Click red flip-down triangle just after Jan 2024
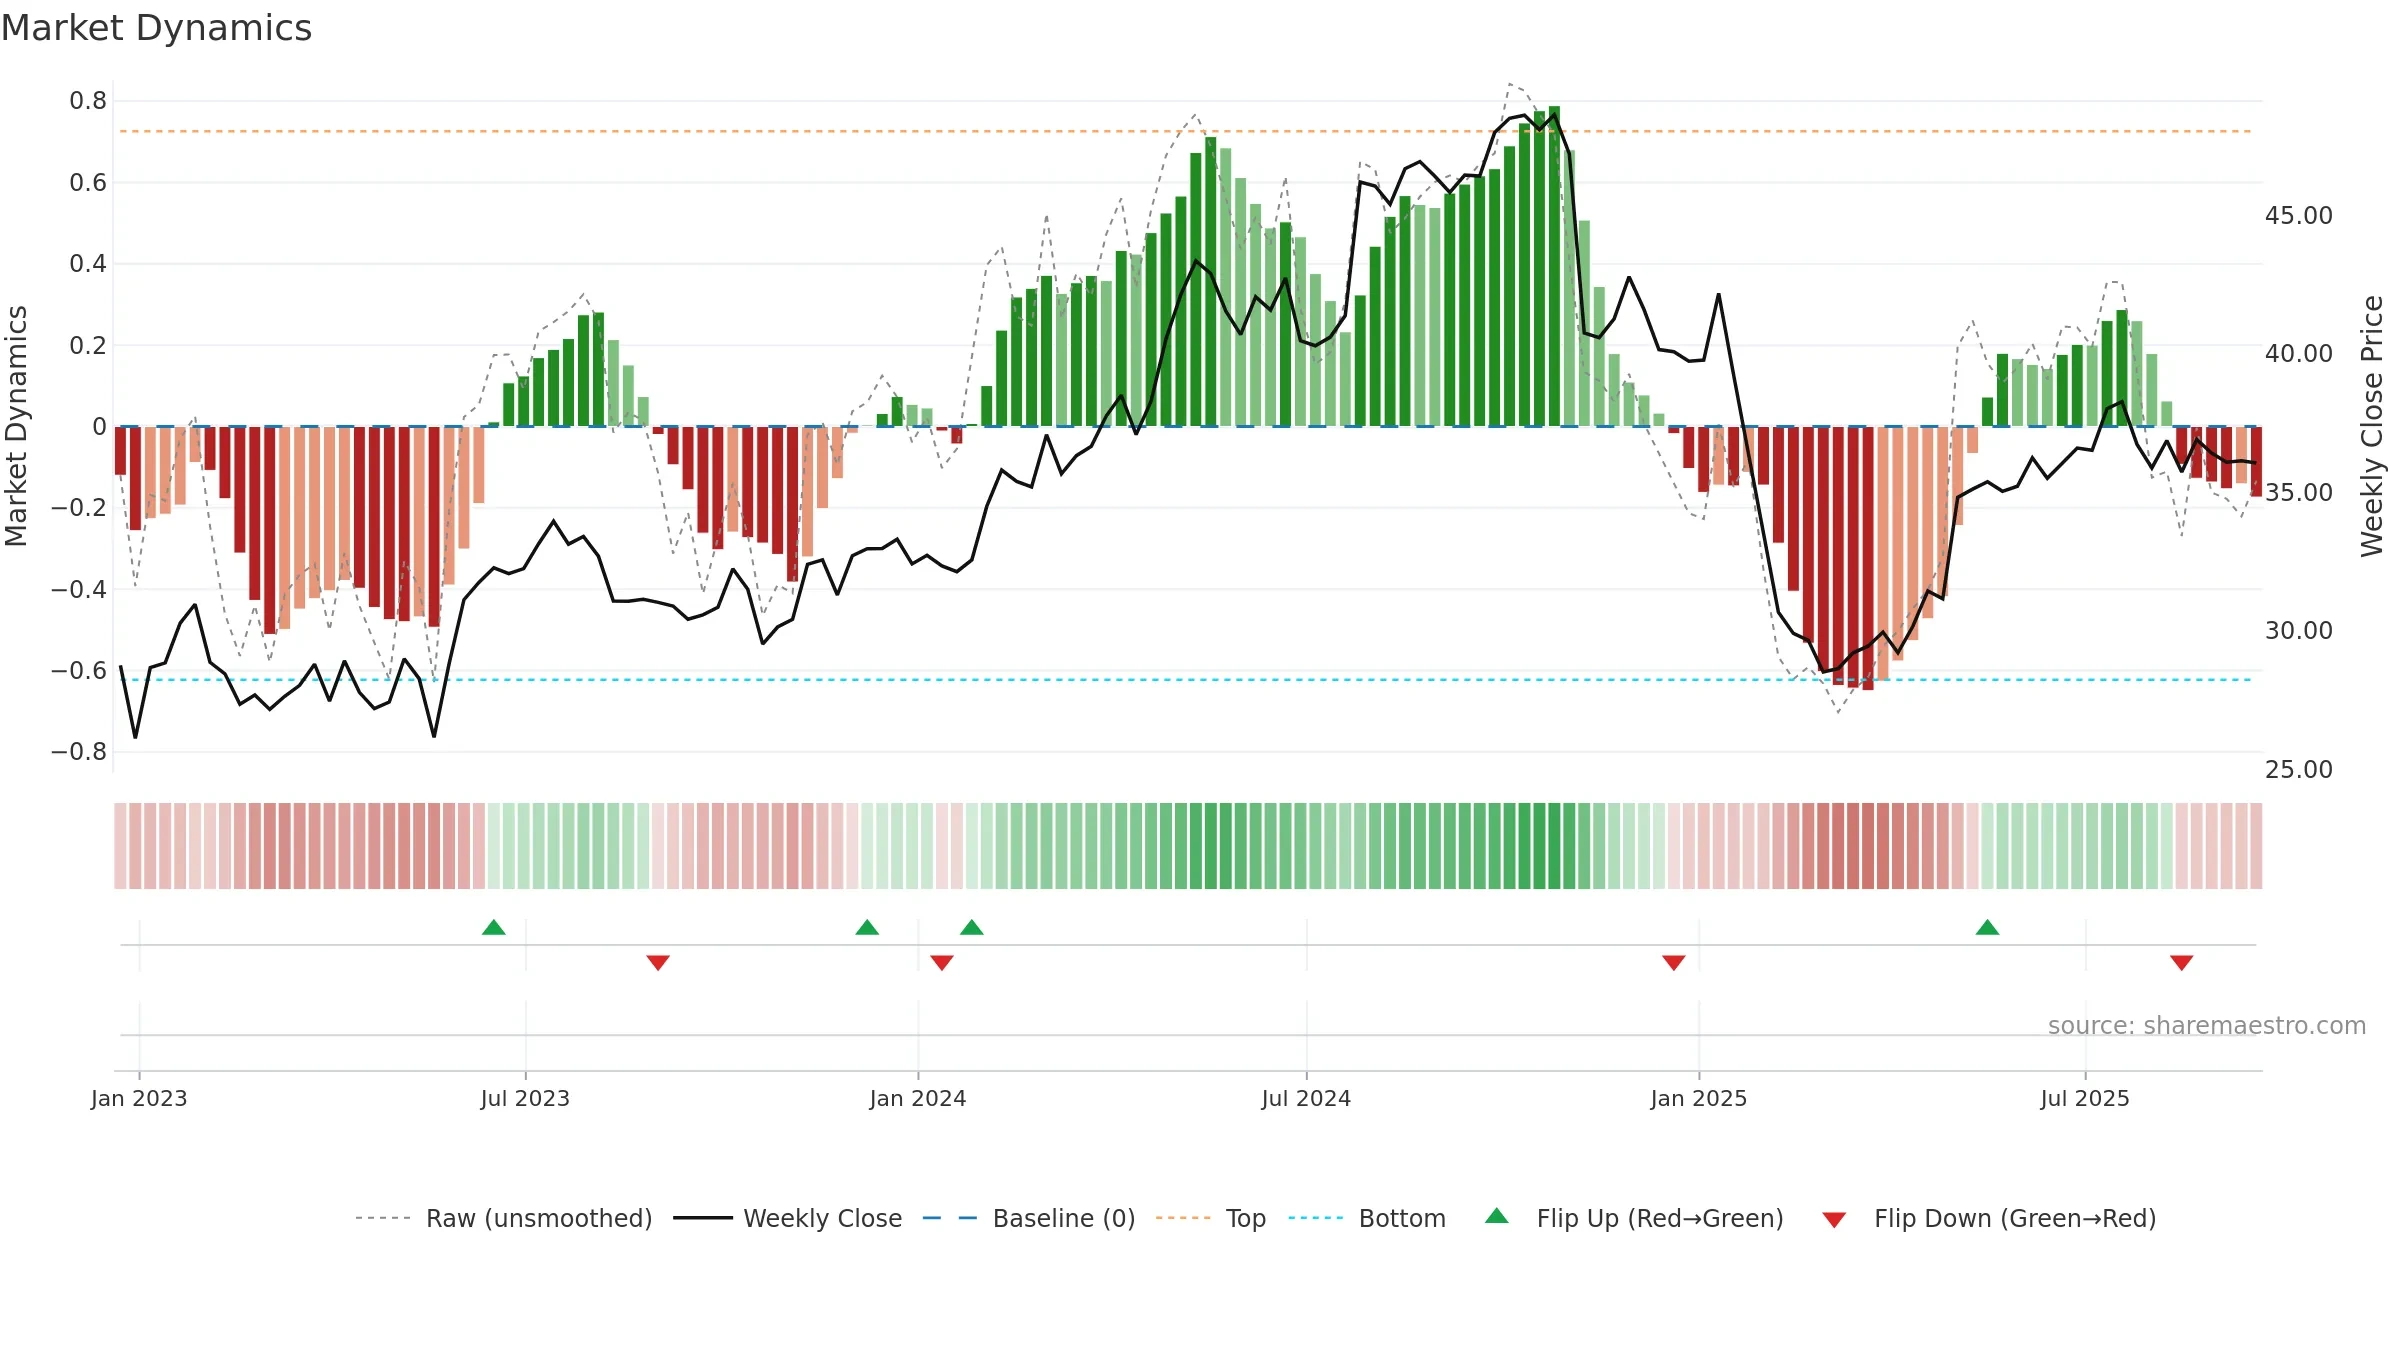 pyautogui.click(x=942, y=962)
